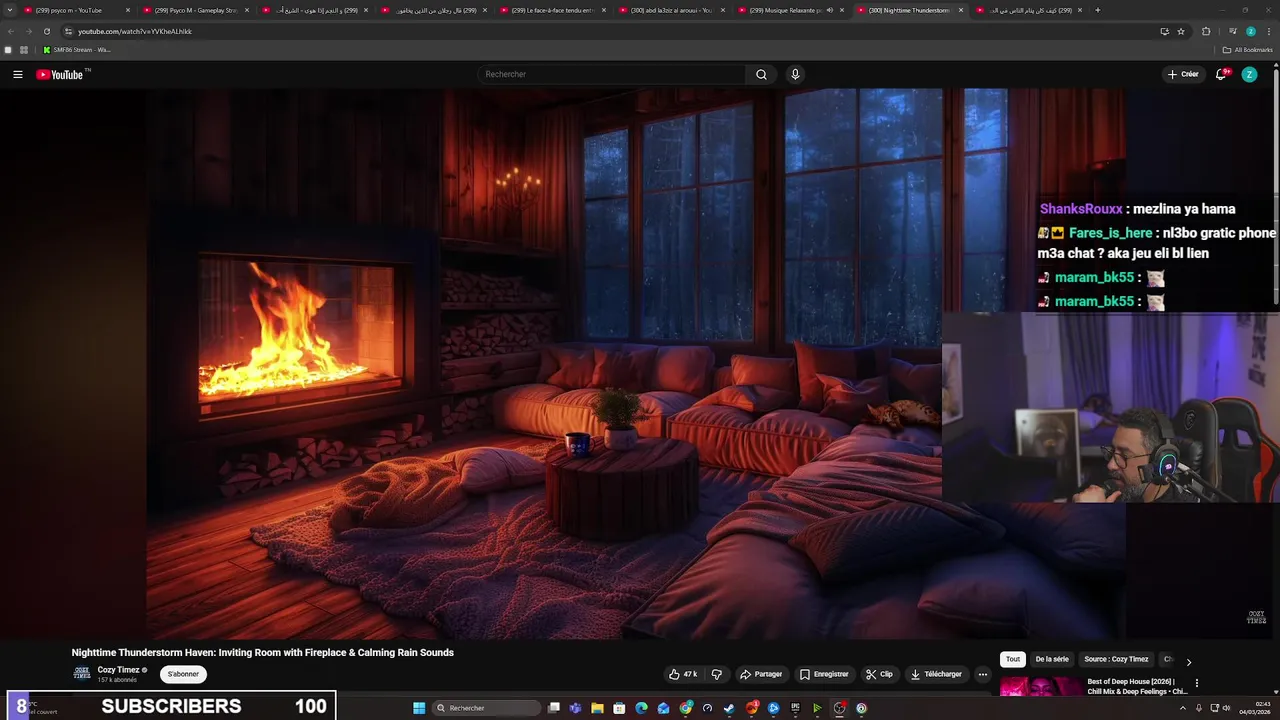Mute the Musique Relaxante tab audio
The height and width of the screenshot is (720, 1280).
coord(829,10)
